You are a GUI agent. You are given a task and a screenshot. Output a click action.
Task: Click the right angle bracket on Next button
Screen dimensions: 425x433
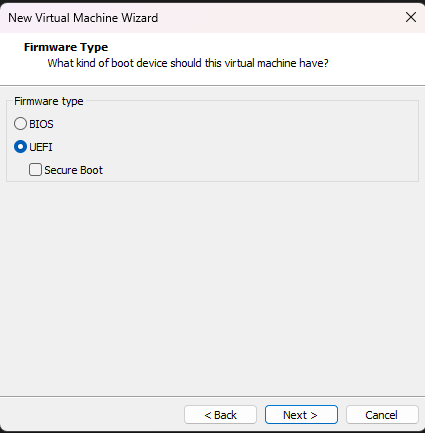pyautogui.click(x=314, y=415)
